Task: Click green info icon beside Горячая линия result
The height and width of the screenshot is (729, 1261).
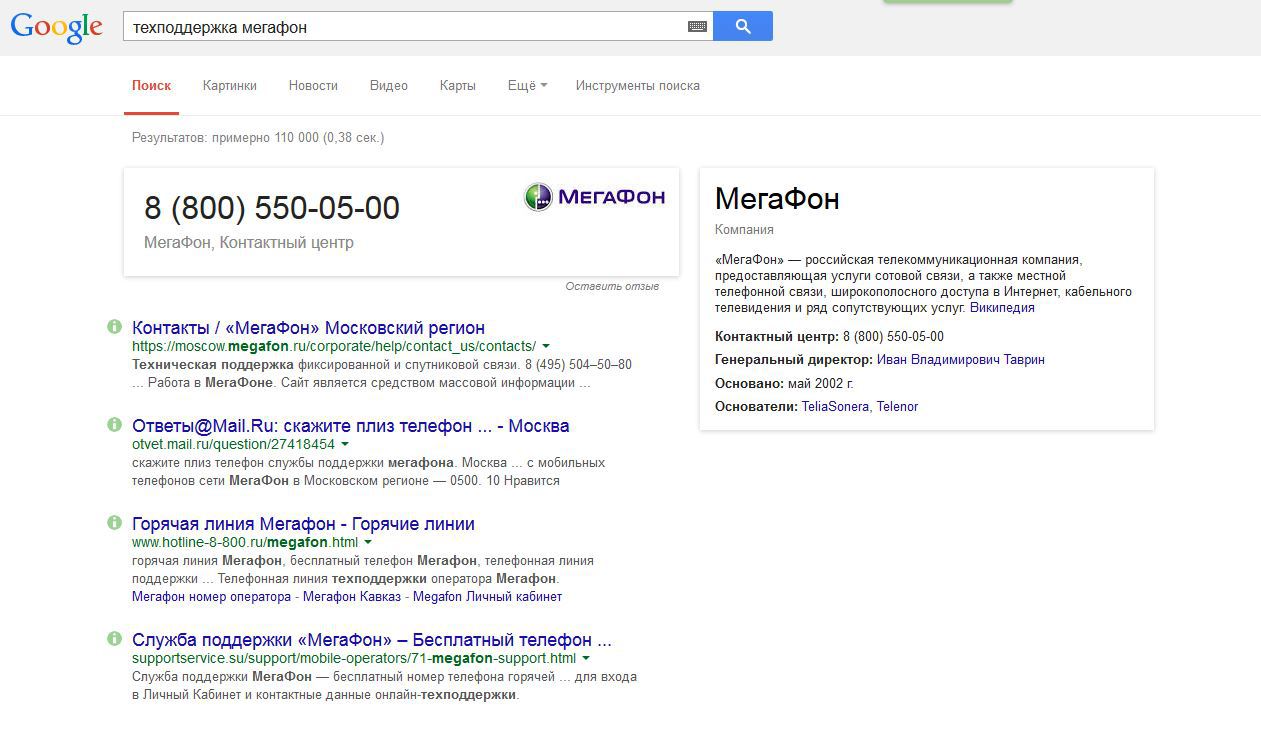Action: (114, 523)
